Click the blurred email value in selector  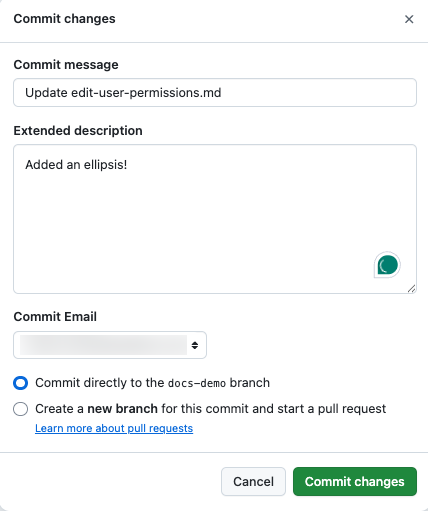click(103, 345)
